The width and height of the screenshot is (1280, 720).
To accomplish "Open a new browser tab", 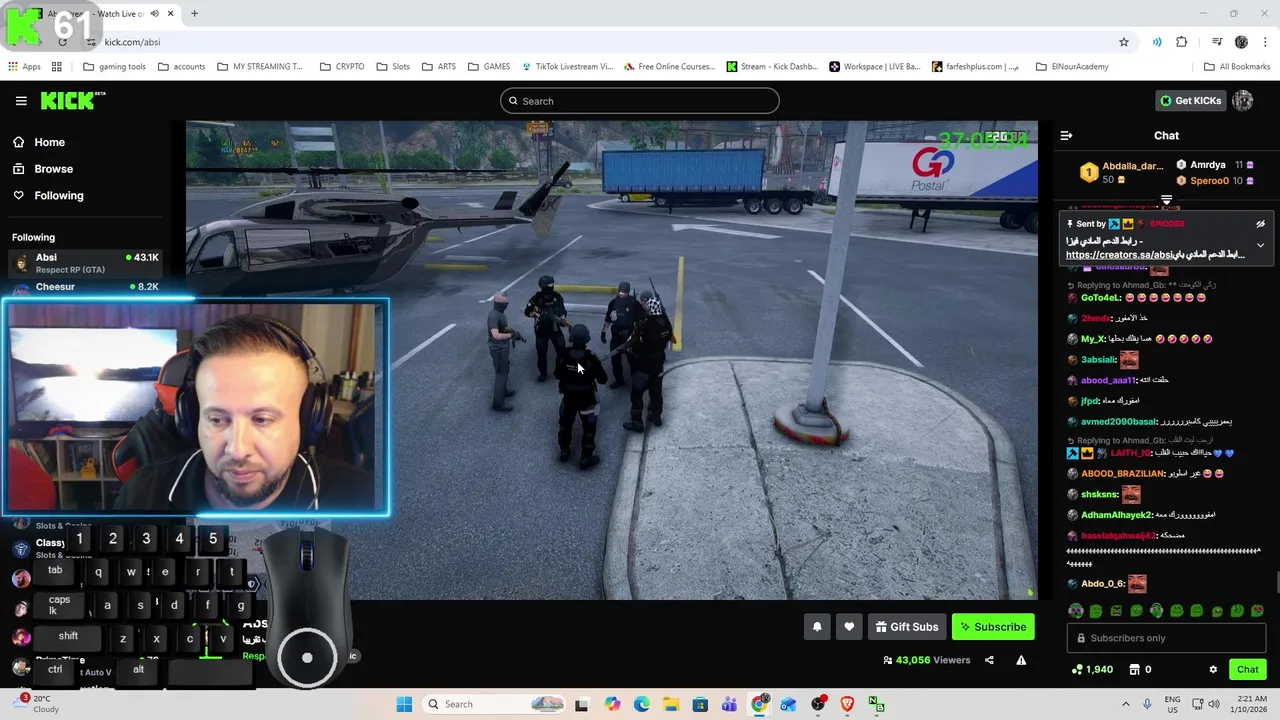I will coord(194,14).
